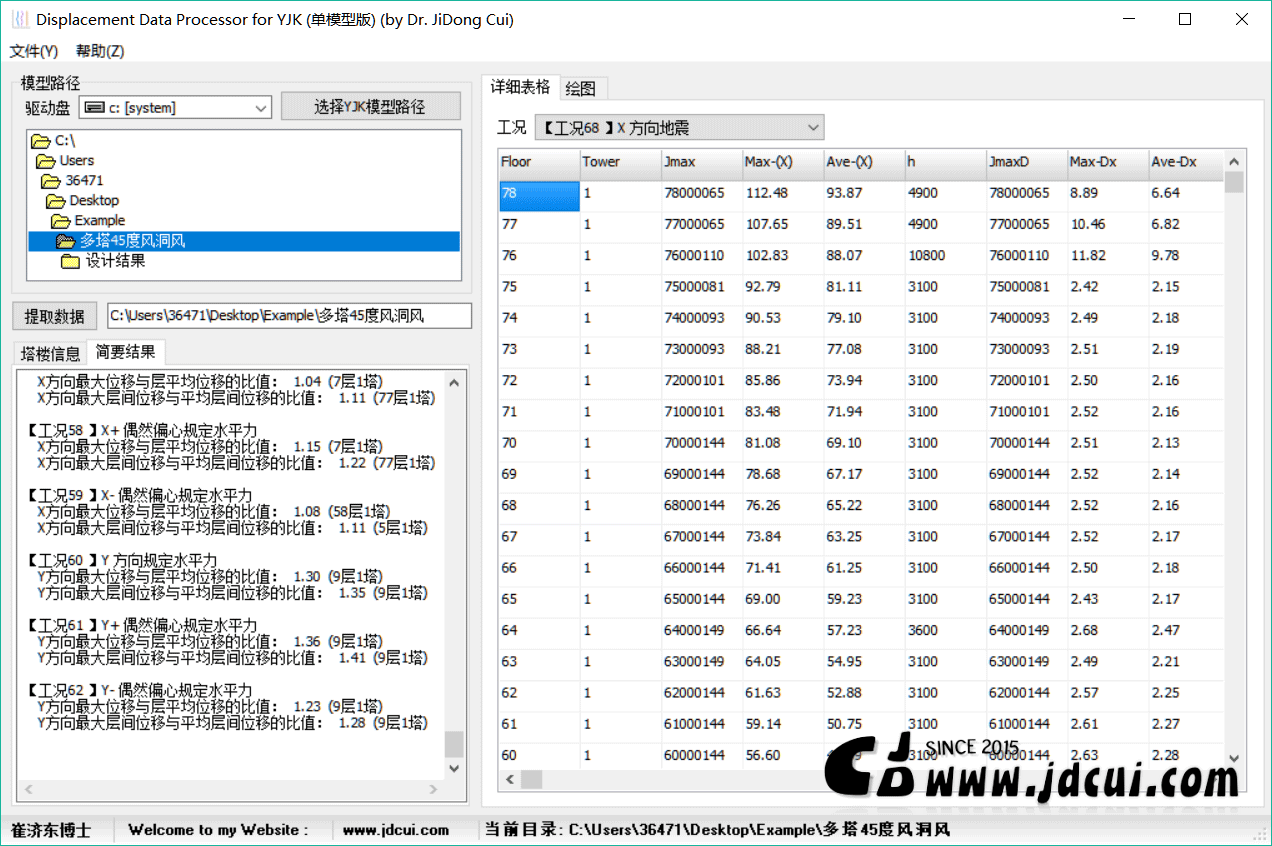This screenshot has width=1272, height=846.
Task: Click the table's scroll-down arrow
Action: (1234, 759)
